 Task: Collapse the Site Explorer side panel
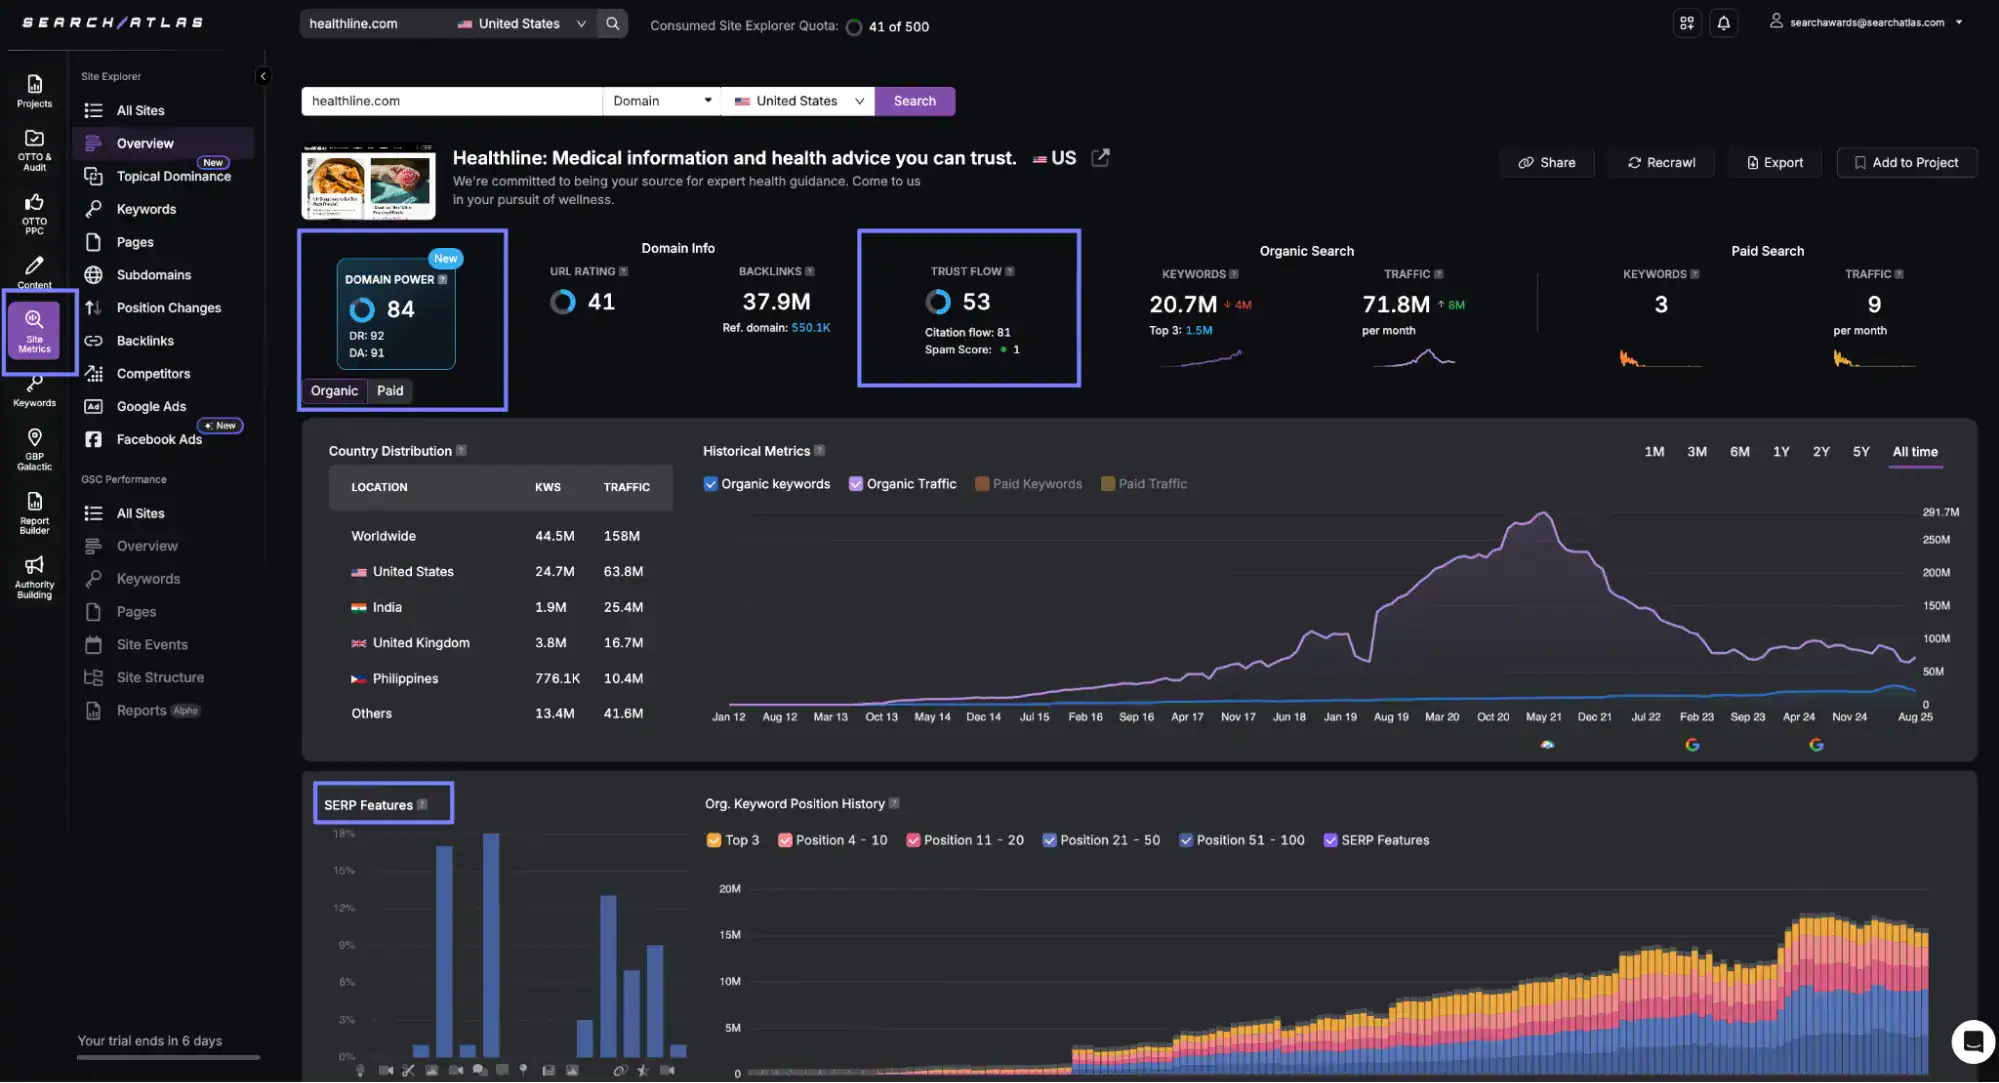pyautogui.click(x=263, y=76)
